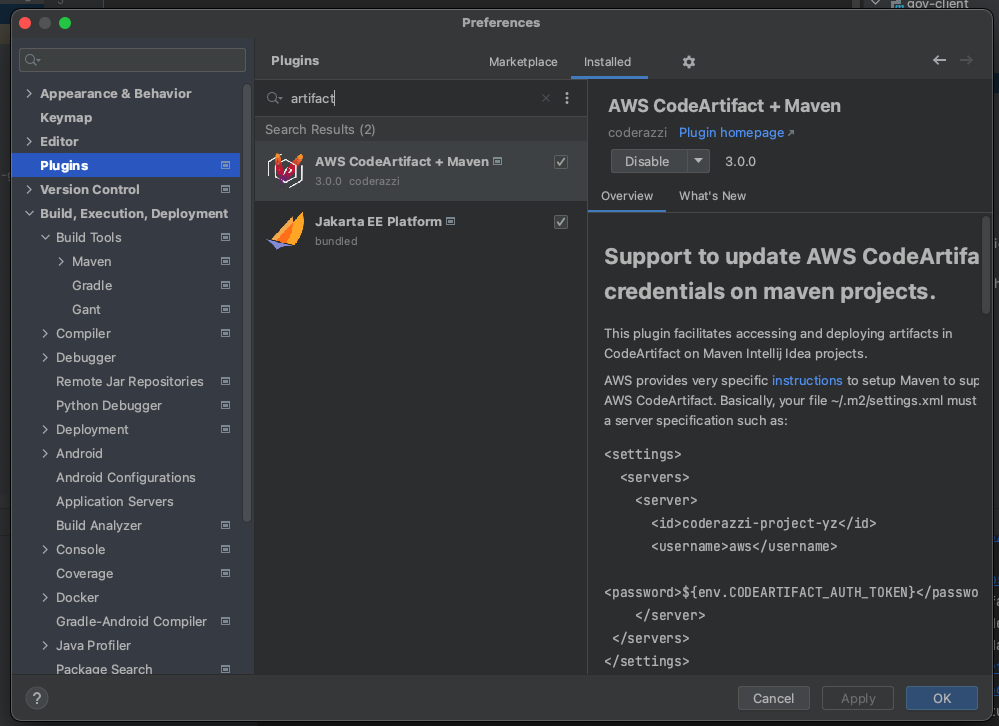This screenshot has height=726, width=999.
Task: Open plugin search options three-dot menu
Action: click(567, 98)
